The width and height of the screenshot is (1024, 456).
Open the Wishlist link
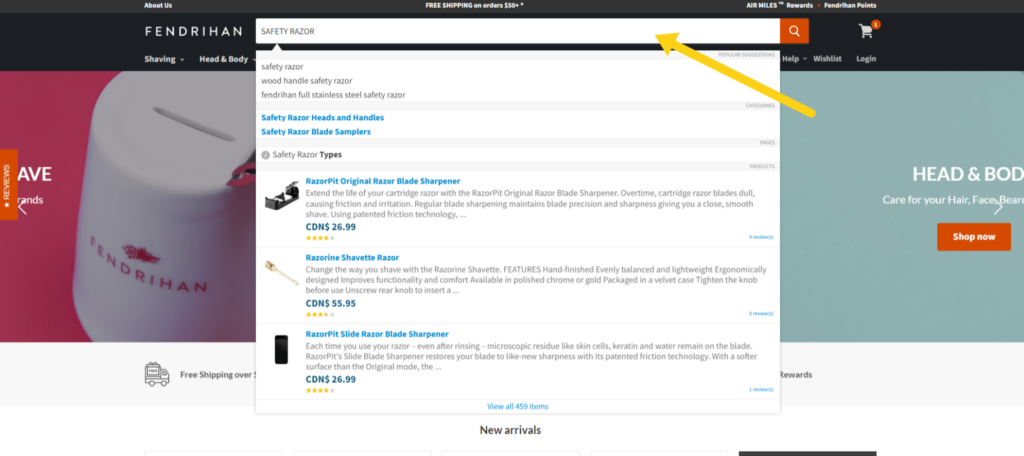click(827, 59)
